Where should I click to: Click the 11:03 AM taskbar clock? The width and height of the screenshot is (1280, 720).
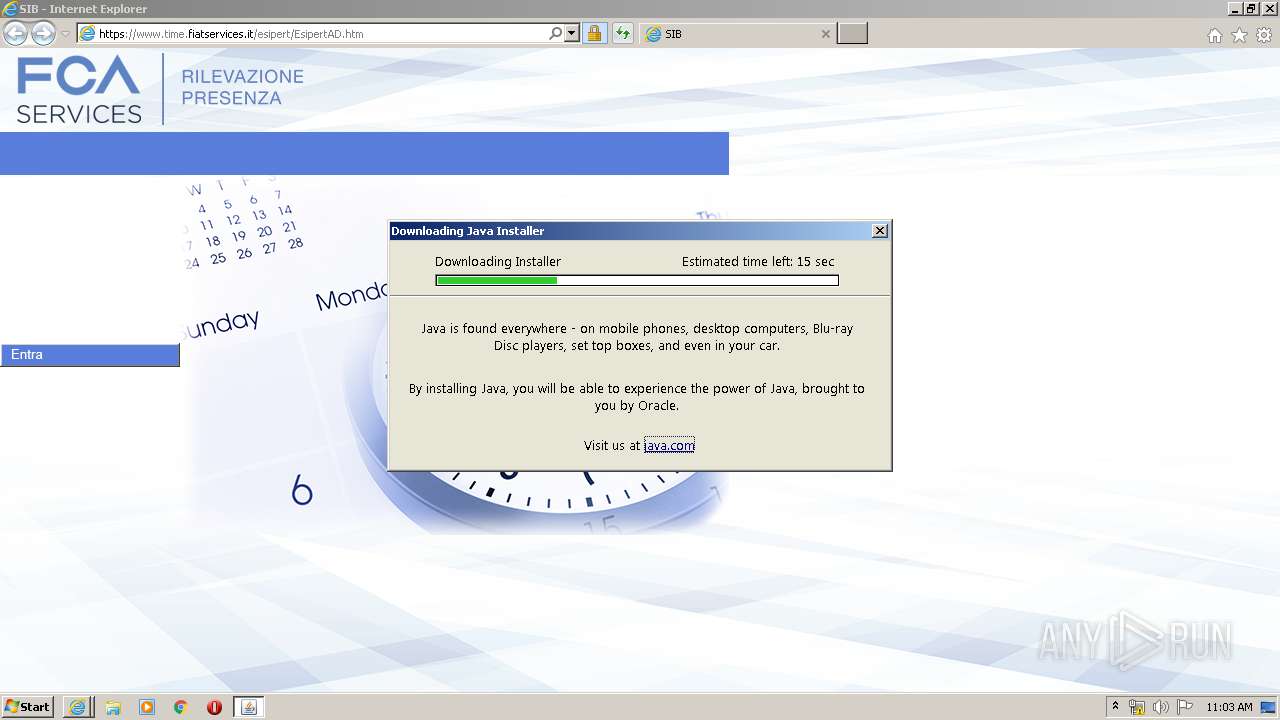click(x=1229, y=707)
